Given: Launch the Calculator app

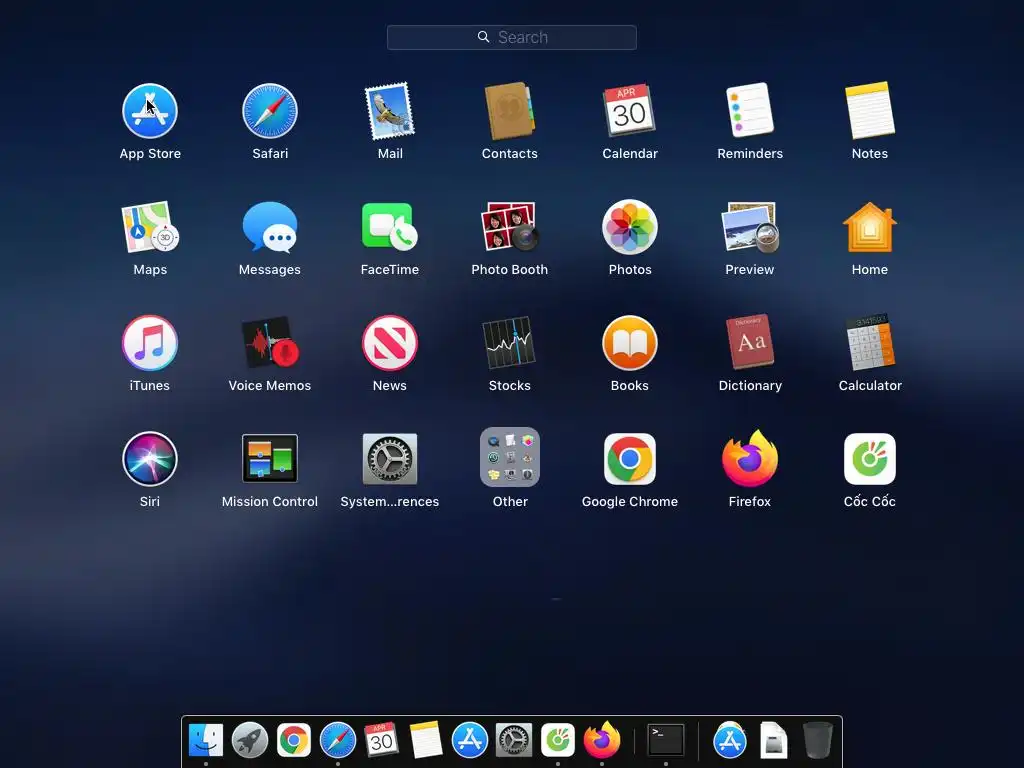Looking at the screenshot, I should (x=870, y=342).
